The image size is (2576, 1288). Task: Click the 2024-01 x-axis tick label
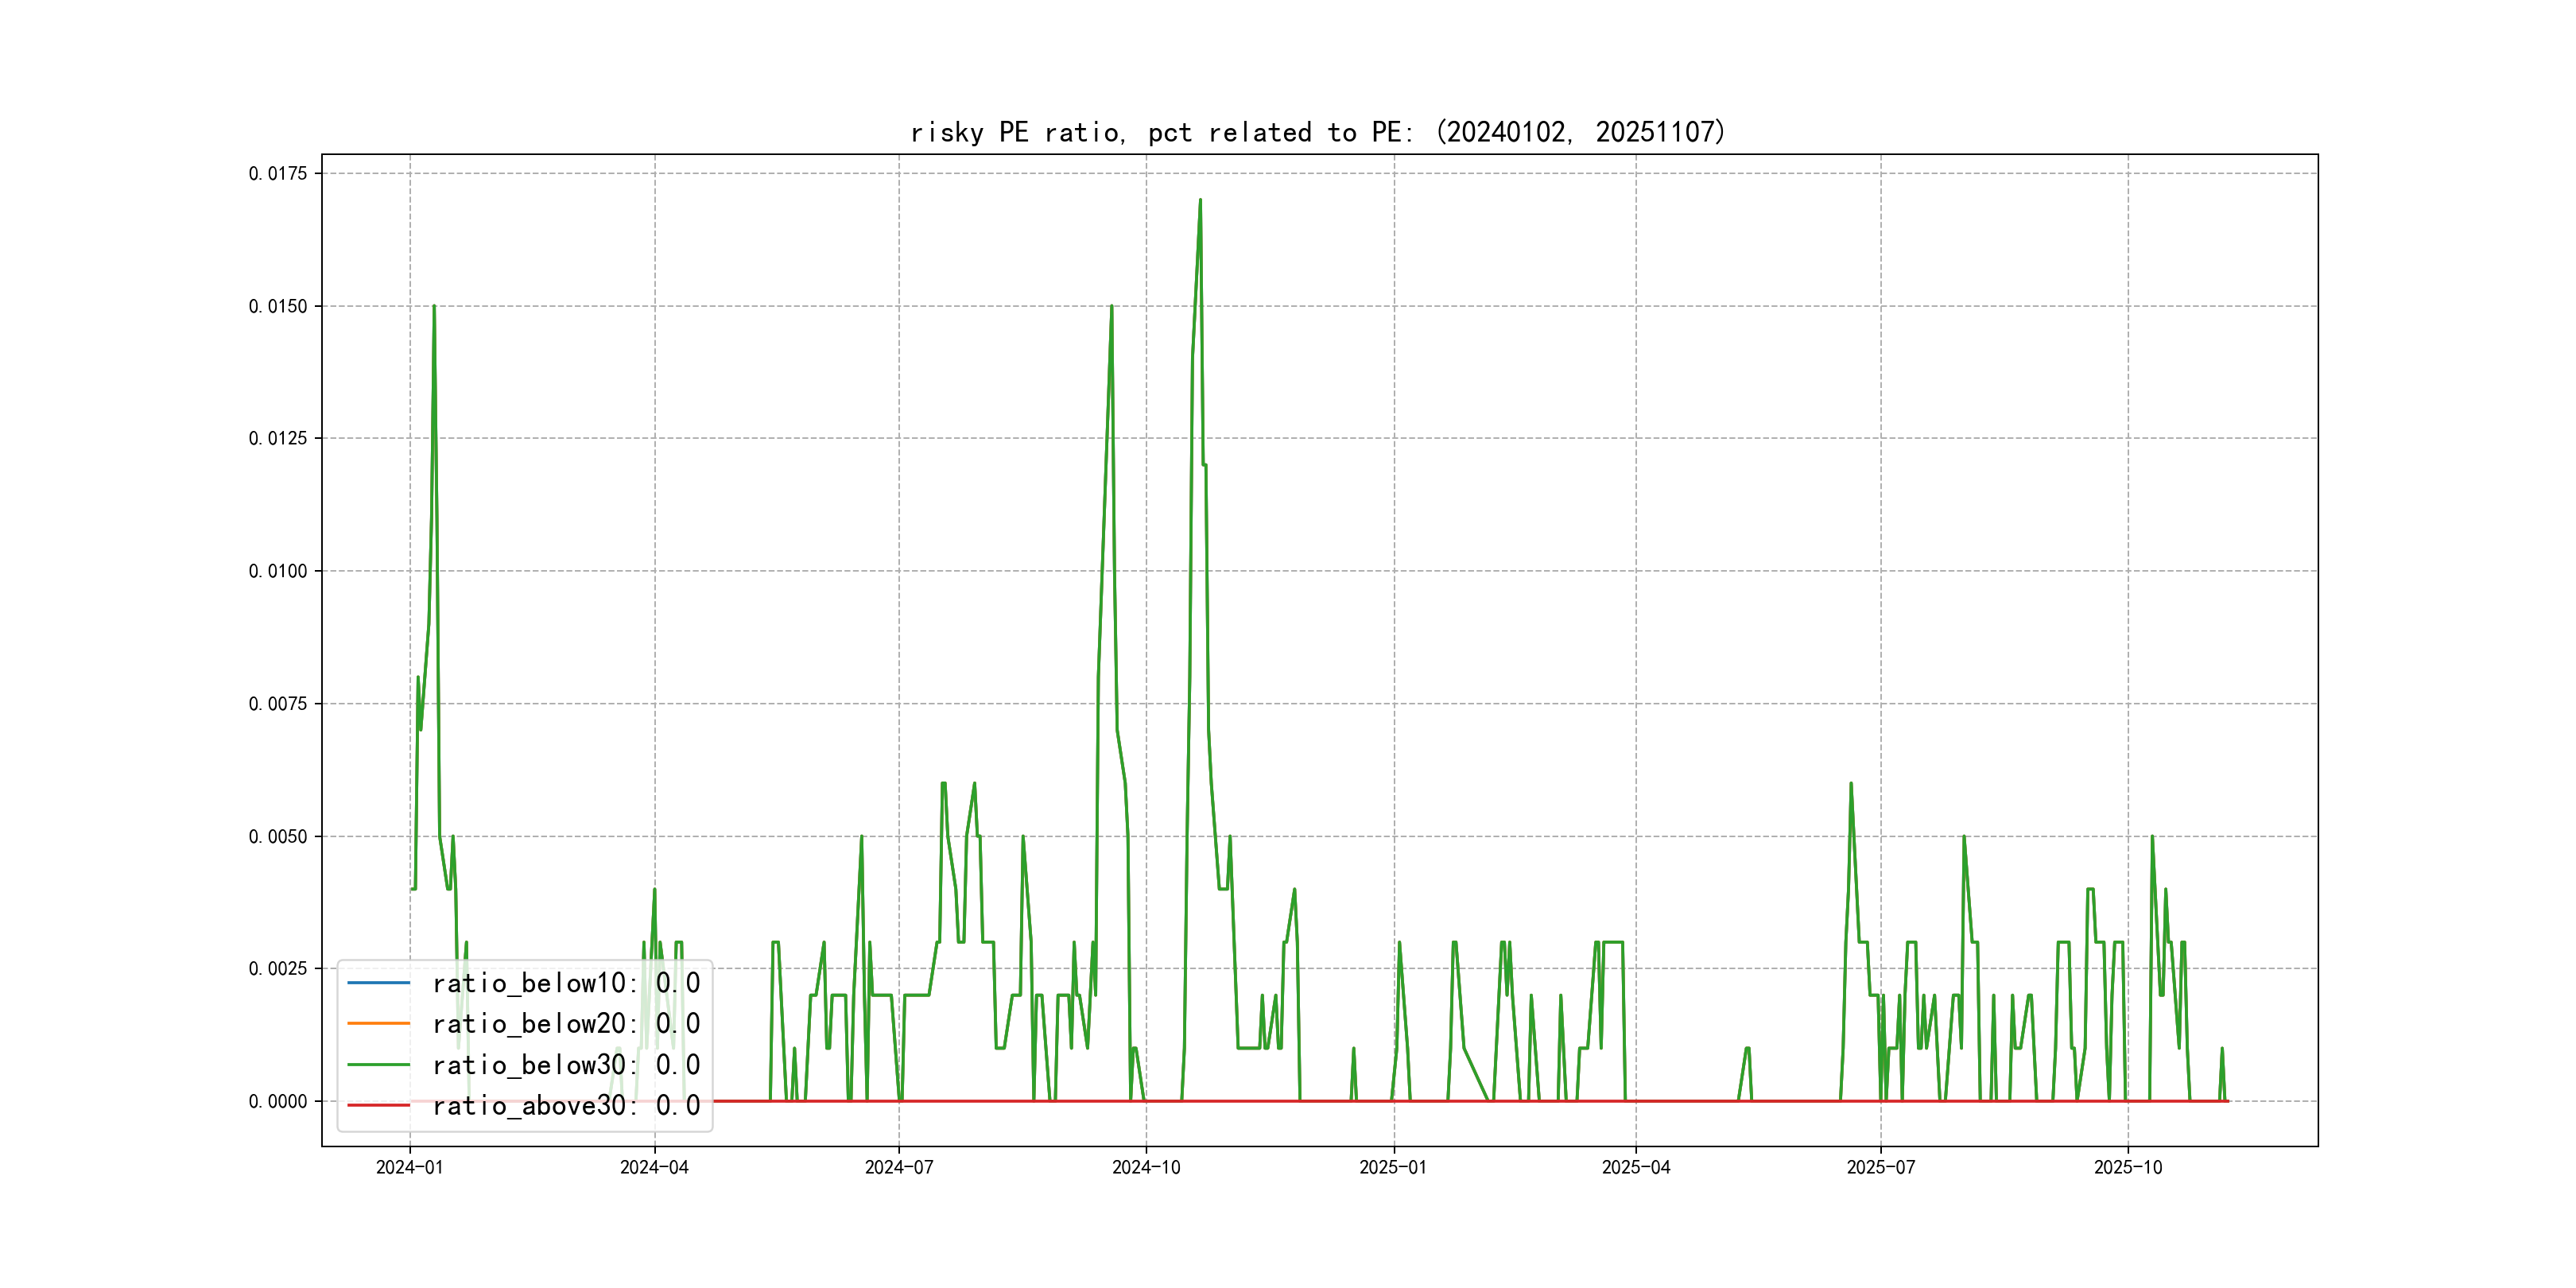click(409, 1167)
